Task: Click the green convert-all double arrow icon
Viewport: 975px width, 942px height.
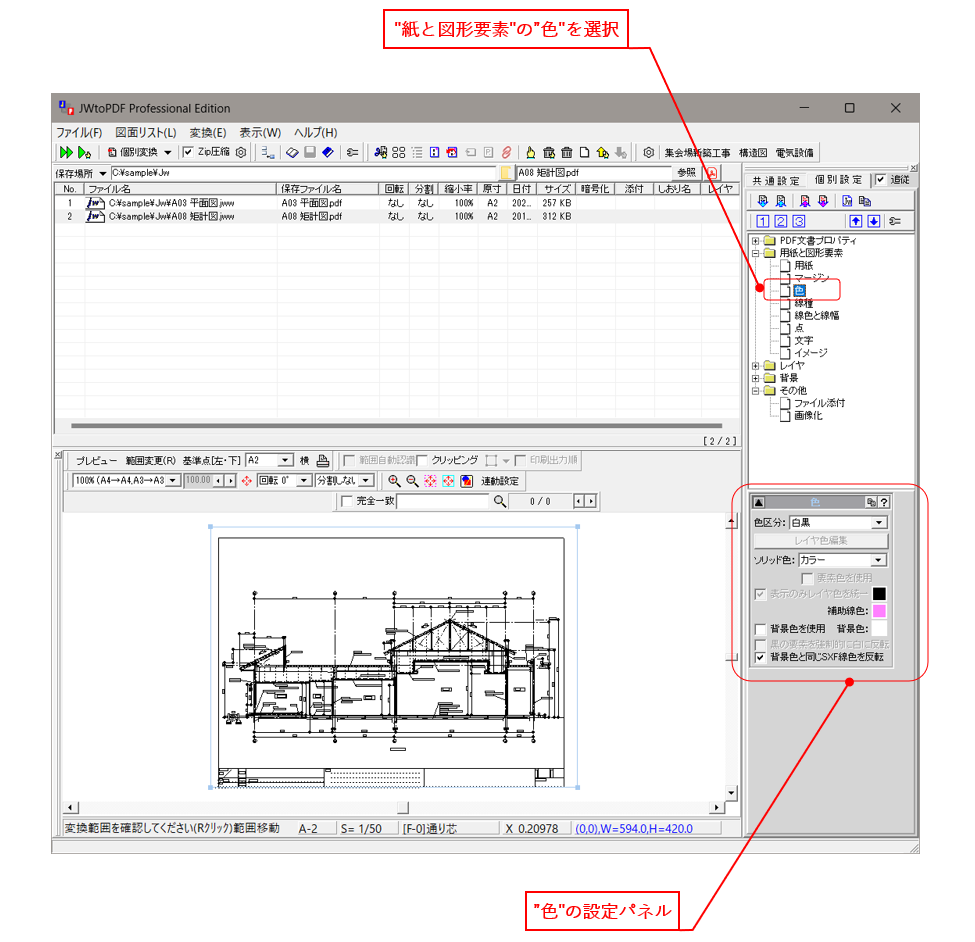Action: (x=66, y=152)
